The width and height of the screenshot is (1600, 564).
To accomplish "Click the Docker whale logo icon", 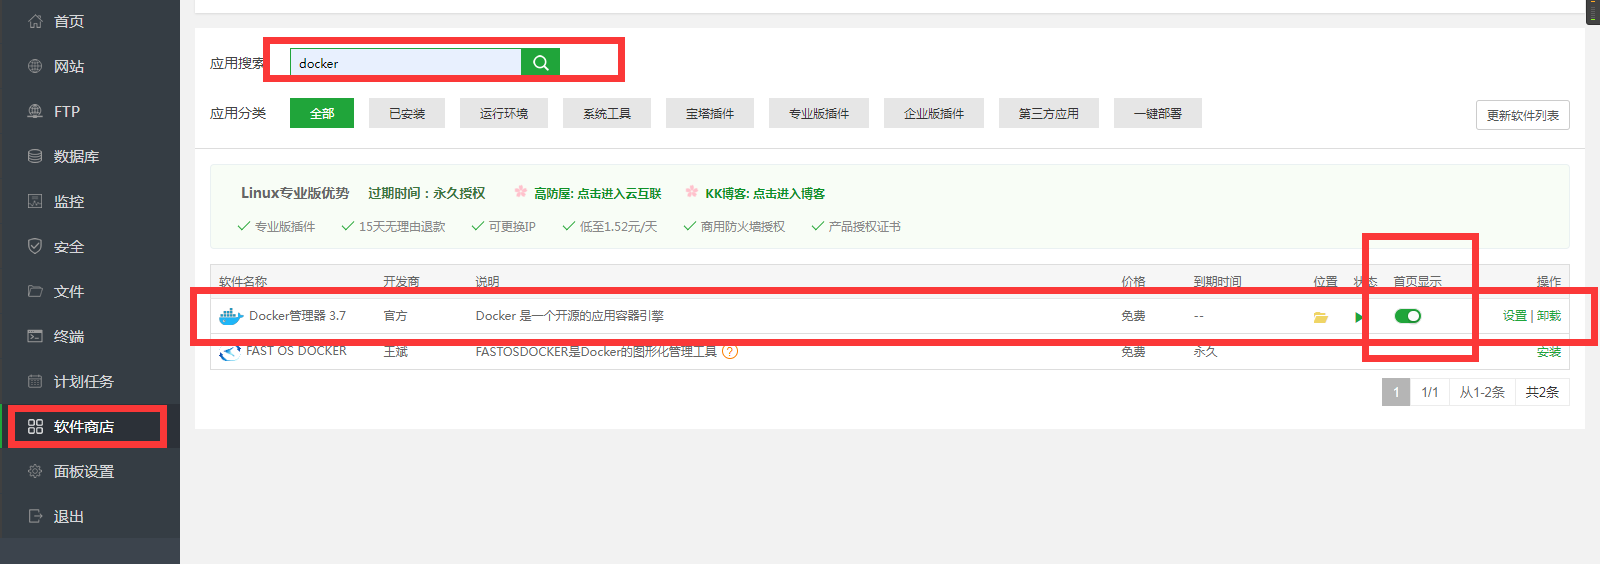I will (231, 316).
